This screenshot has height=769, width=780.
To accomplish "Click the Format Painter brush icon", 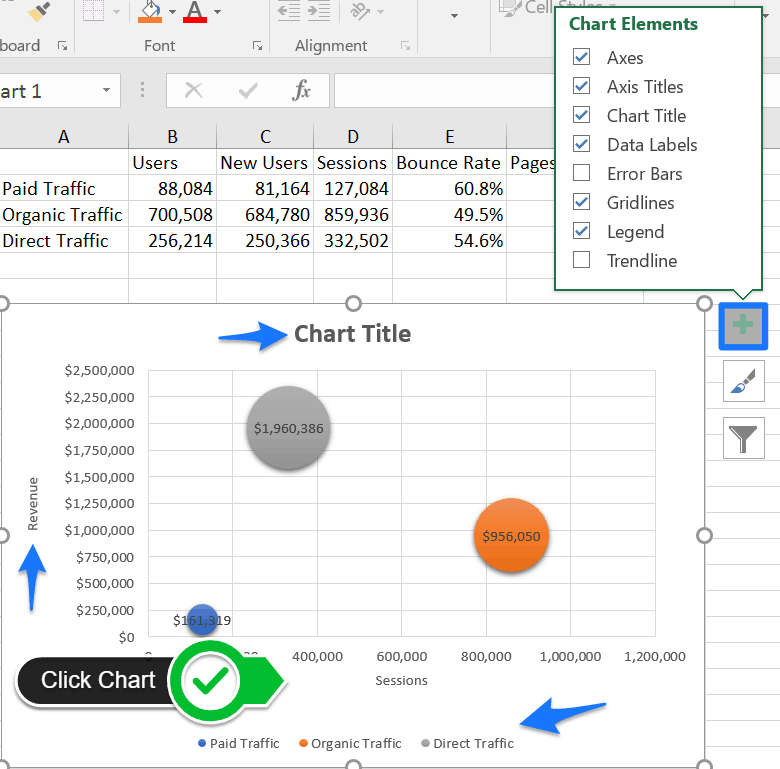I will (39, 11).
